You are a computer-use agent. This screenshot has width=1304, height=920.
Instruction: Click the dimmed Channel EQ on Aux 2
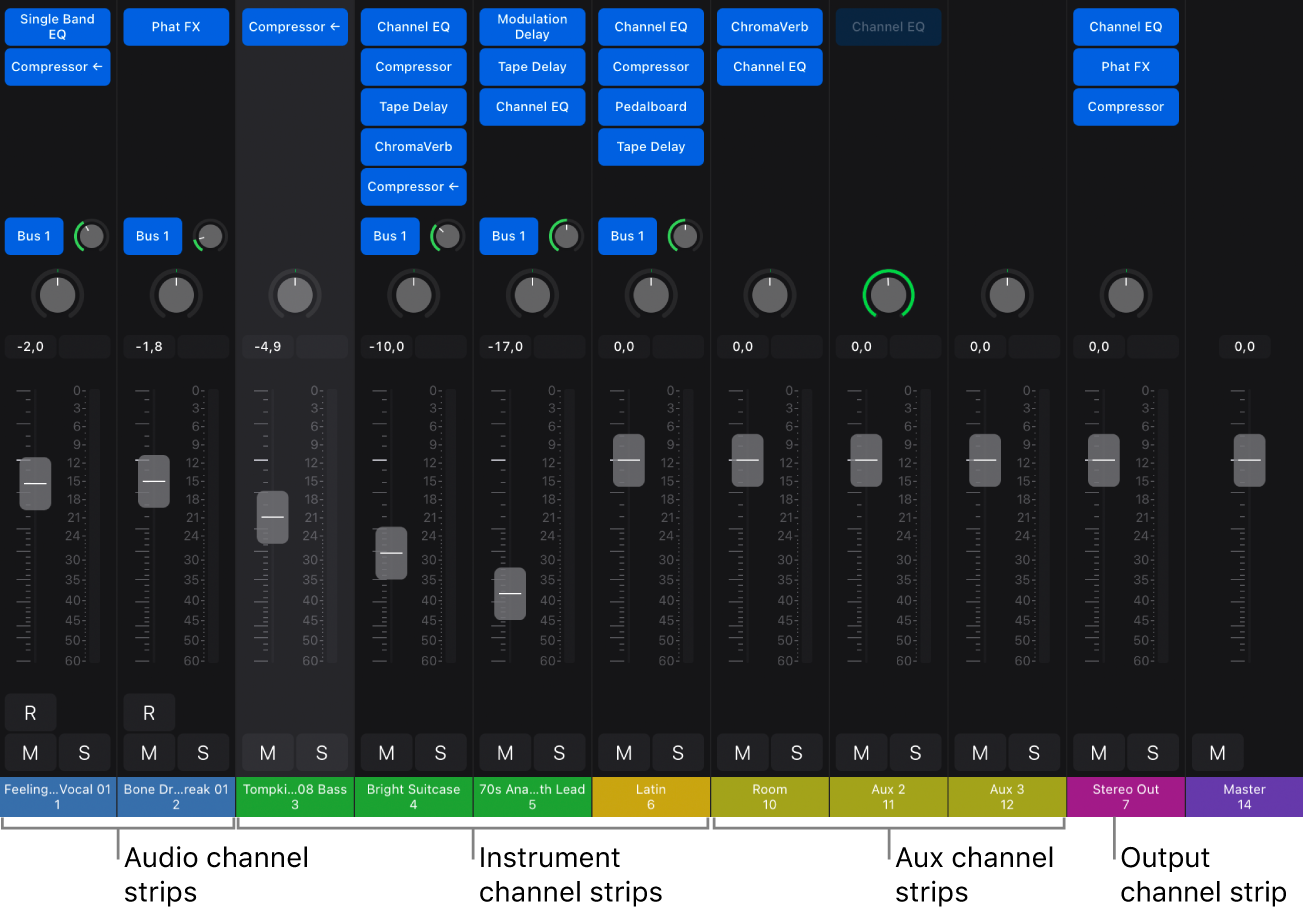click(x=889, y=27)
